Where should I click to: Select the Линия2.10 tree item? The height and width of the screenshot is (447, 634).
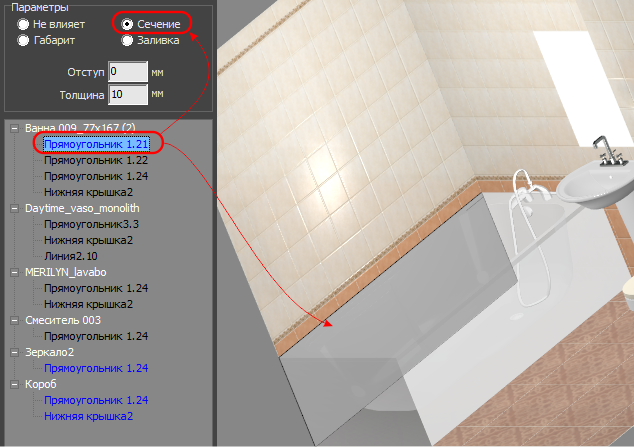pos(72,256)
